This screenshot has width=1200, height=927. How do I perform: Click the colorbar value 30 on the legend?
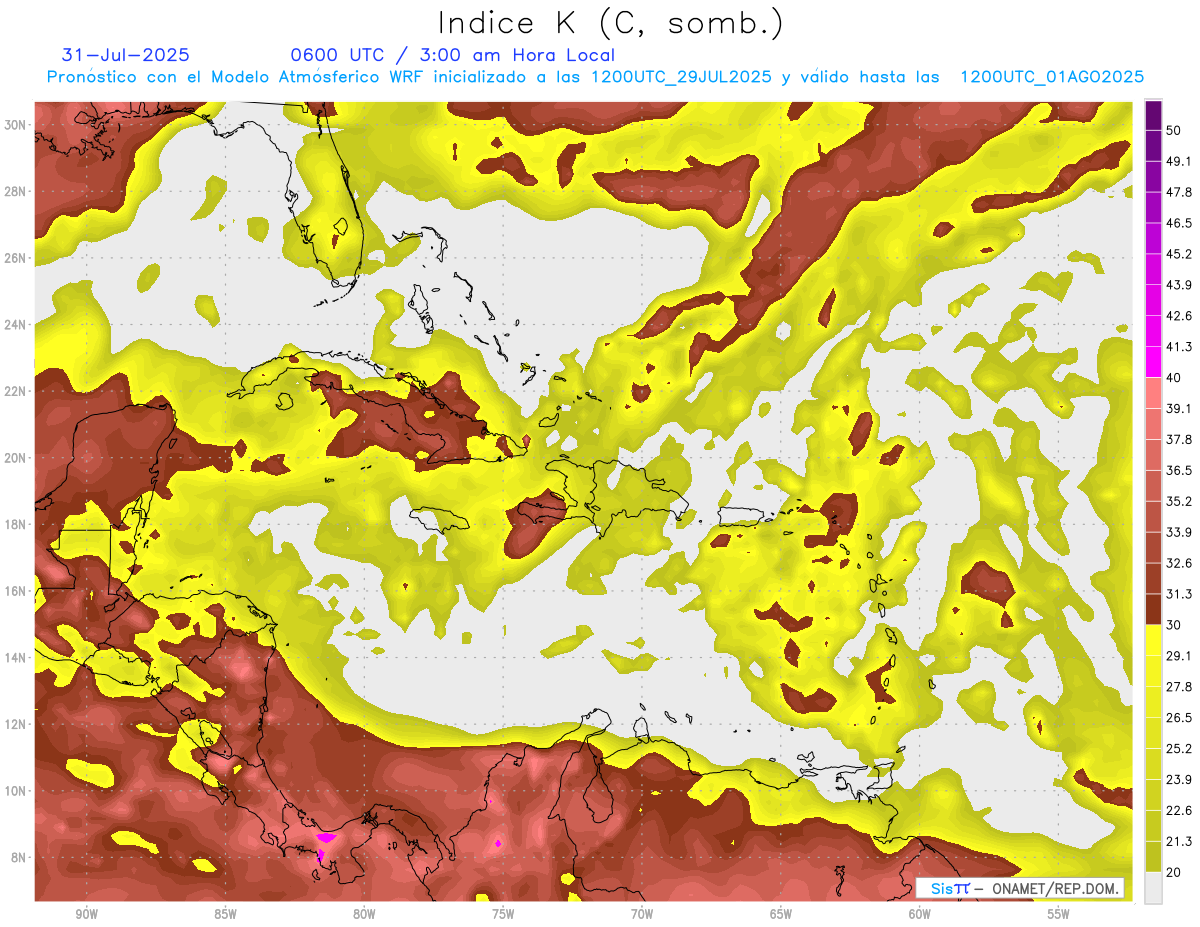[1174, 625]
